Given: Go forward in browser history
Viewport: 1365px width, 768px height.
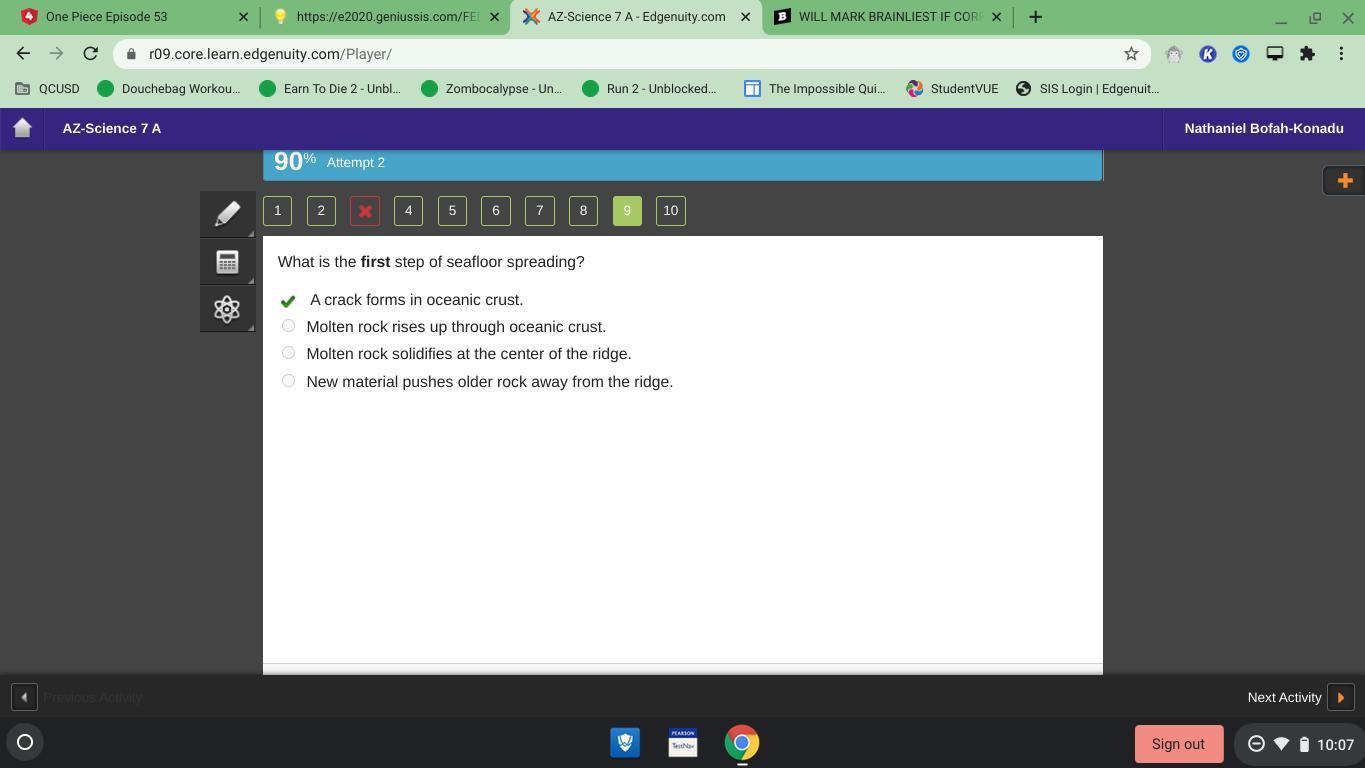Looking at the screenshot, I should [x=57, y=54].
